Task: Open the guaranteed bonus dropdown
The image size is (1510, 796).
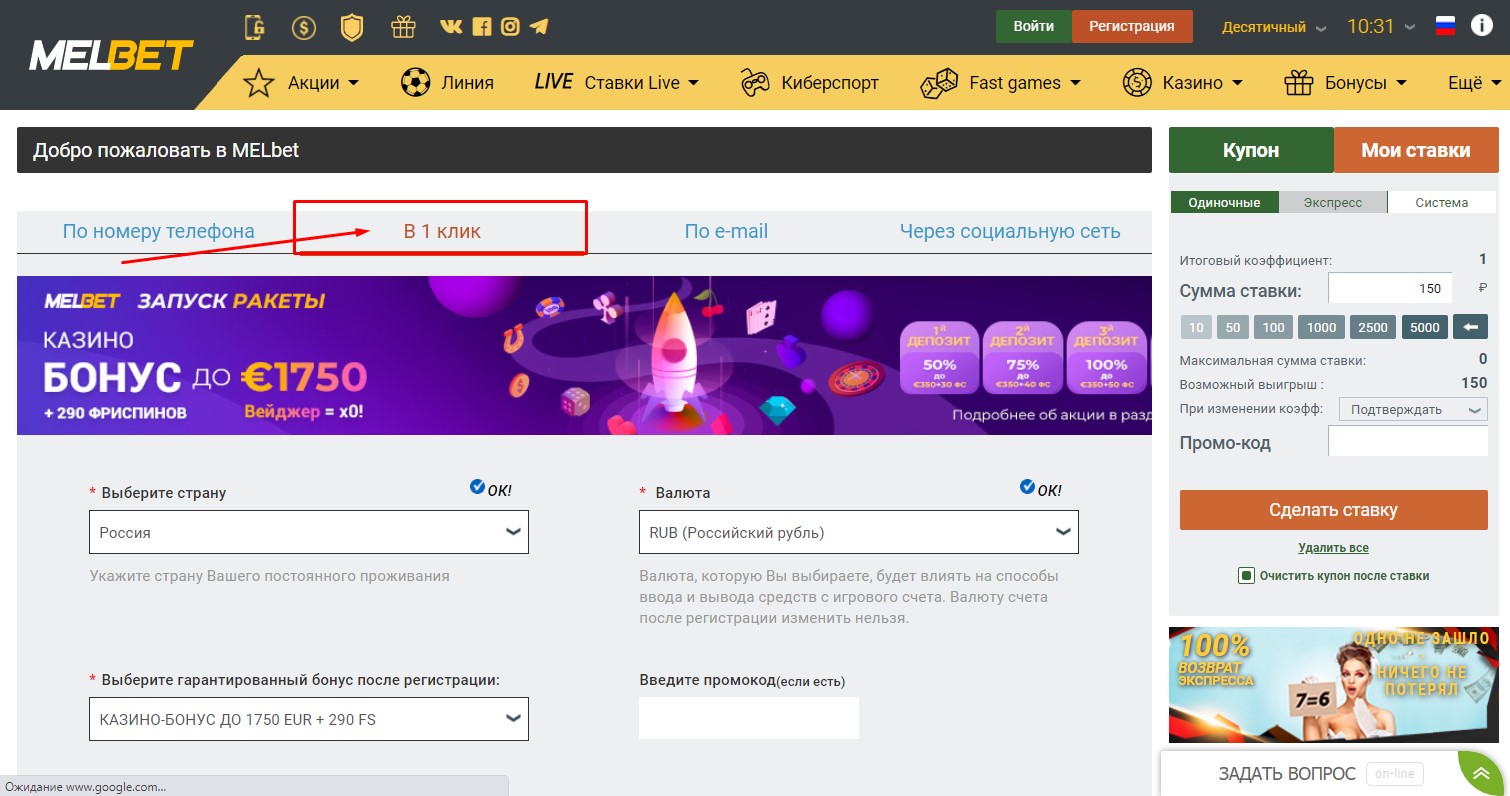Action: point(309,719)
